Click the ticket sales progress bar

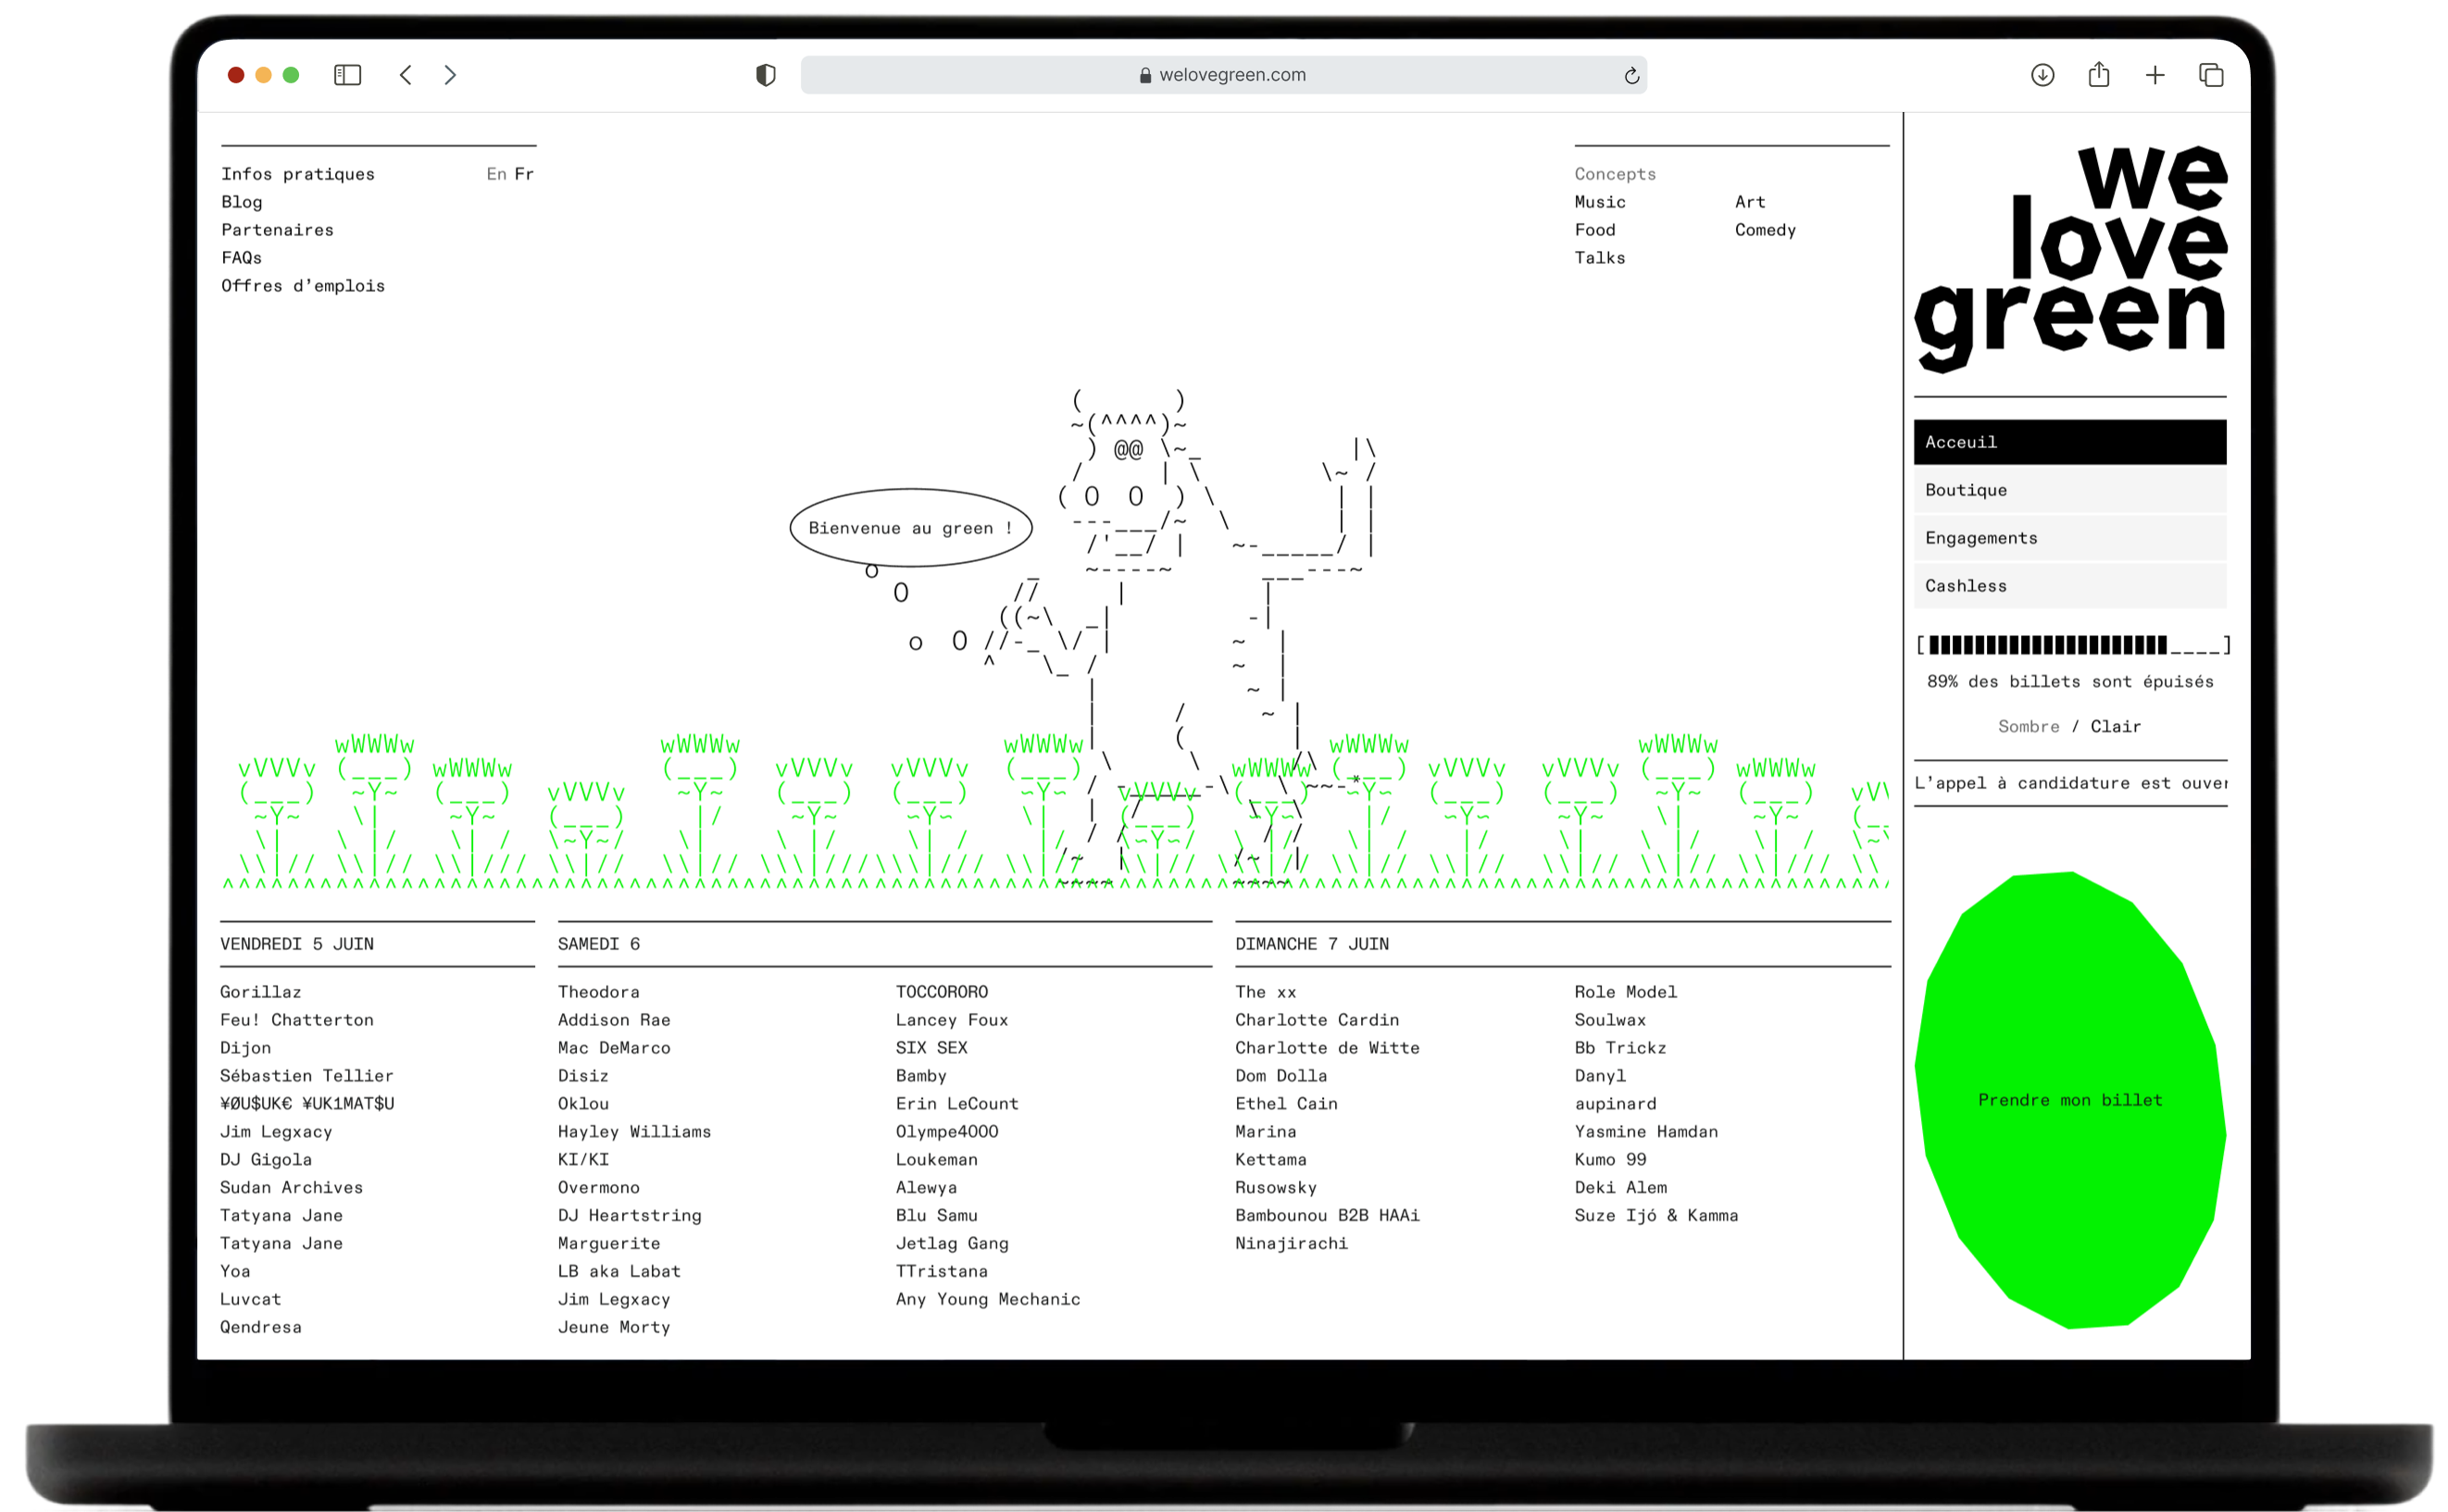(2072, 645)
